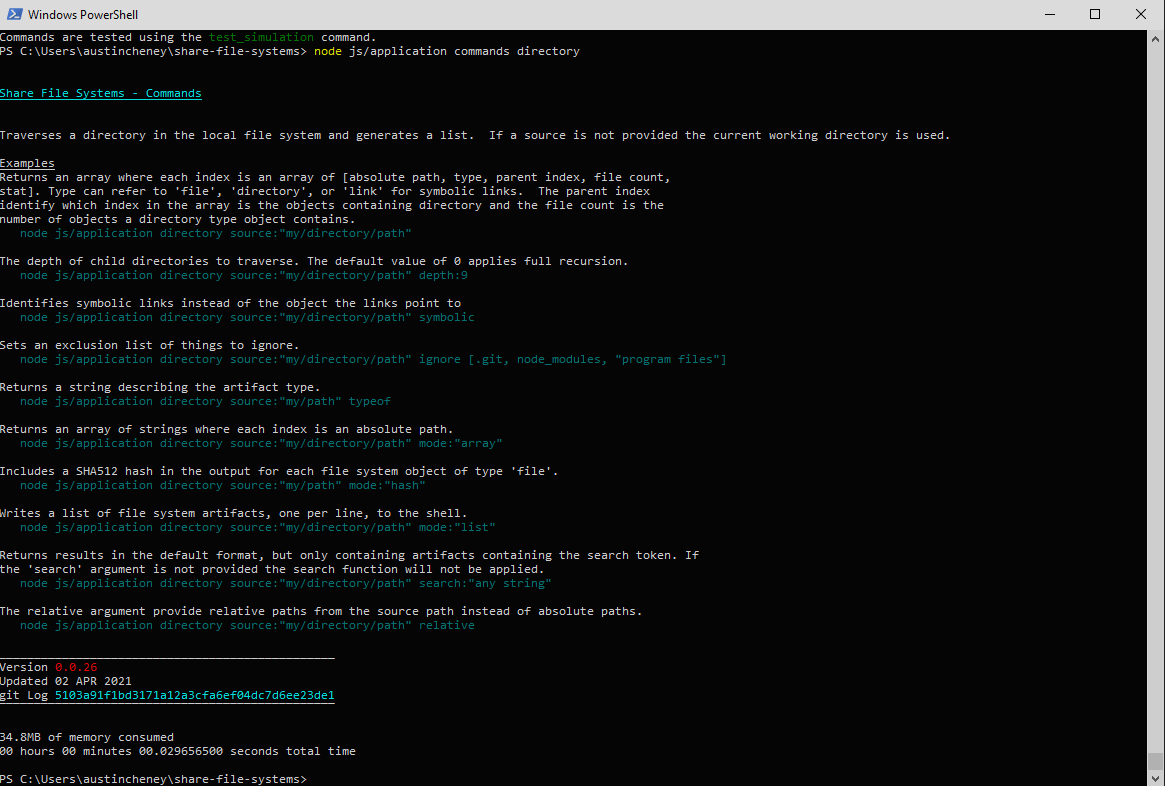Viewport: 1165px width, 786px height.
Task: Click the example with mode:"list"
Action: click(258, 527)
